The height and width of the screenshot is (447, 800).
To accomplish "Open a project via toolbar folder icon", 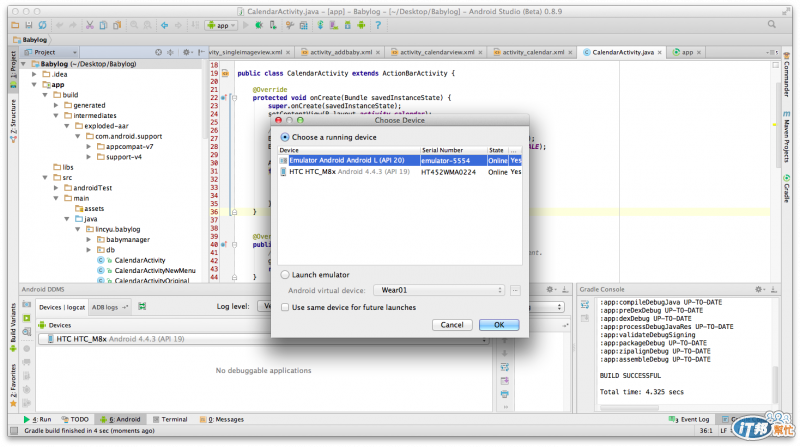I will tap(15, 25).
